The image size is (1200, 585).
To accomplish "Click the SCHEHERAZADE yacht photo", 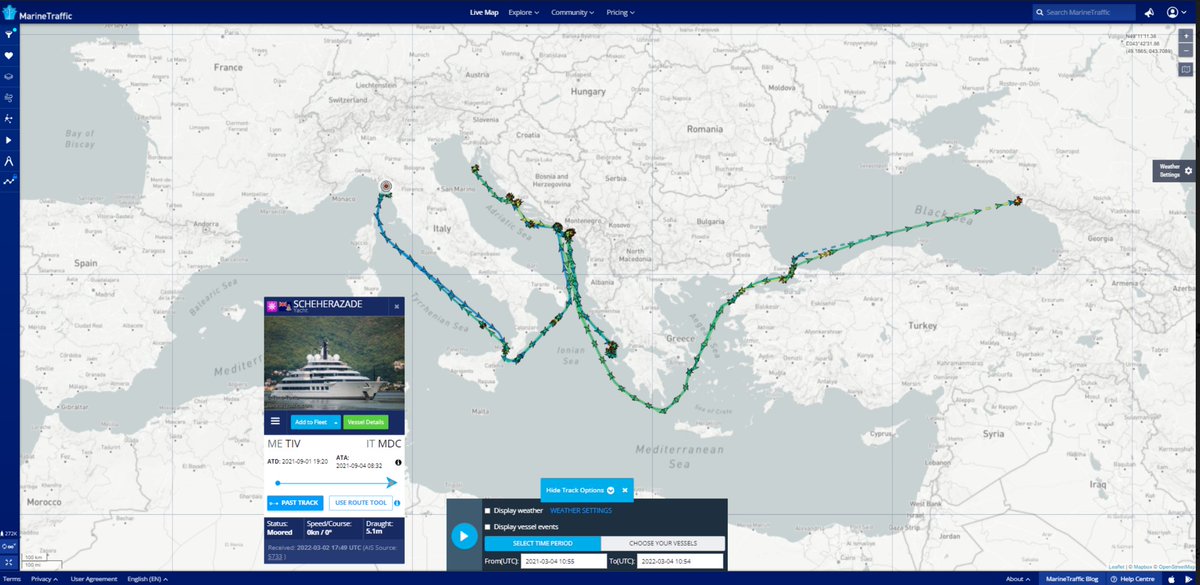I will 334,364.
